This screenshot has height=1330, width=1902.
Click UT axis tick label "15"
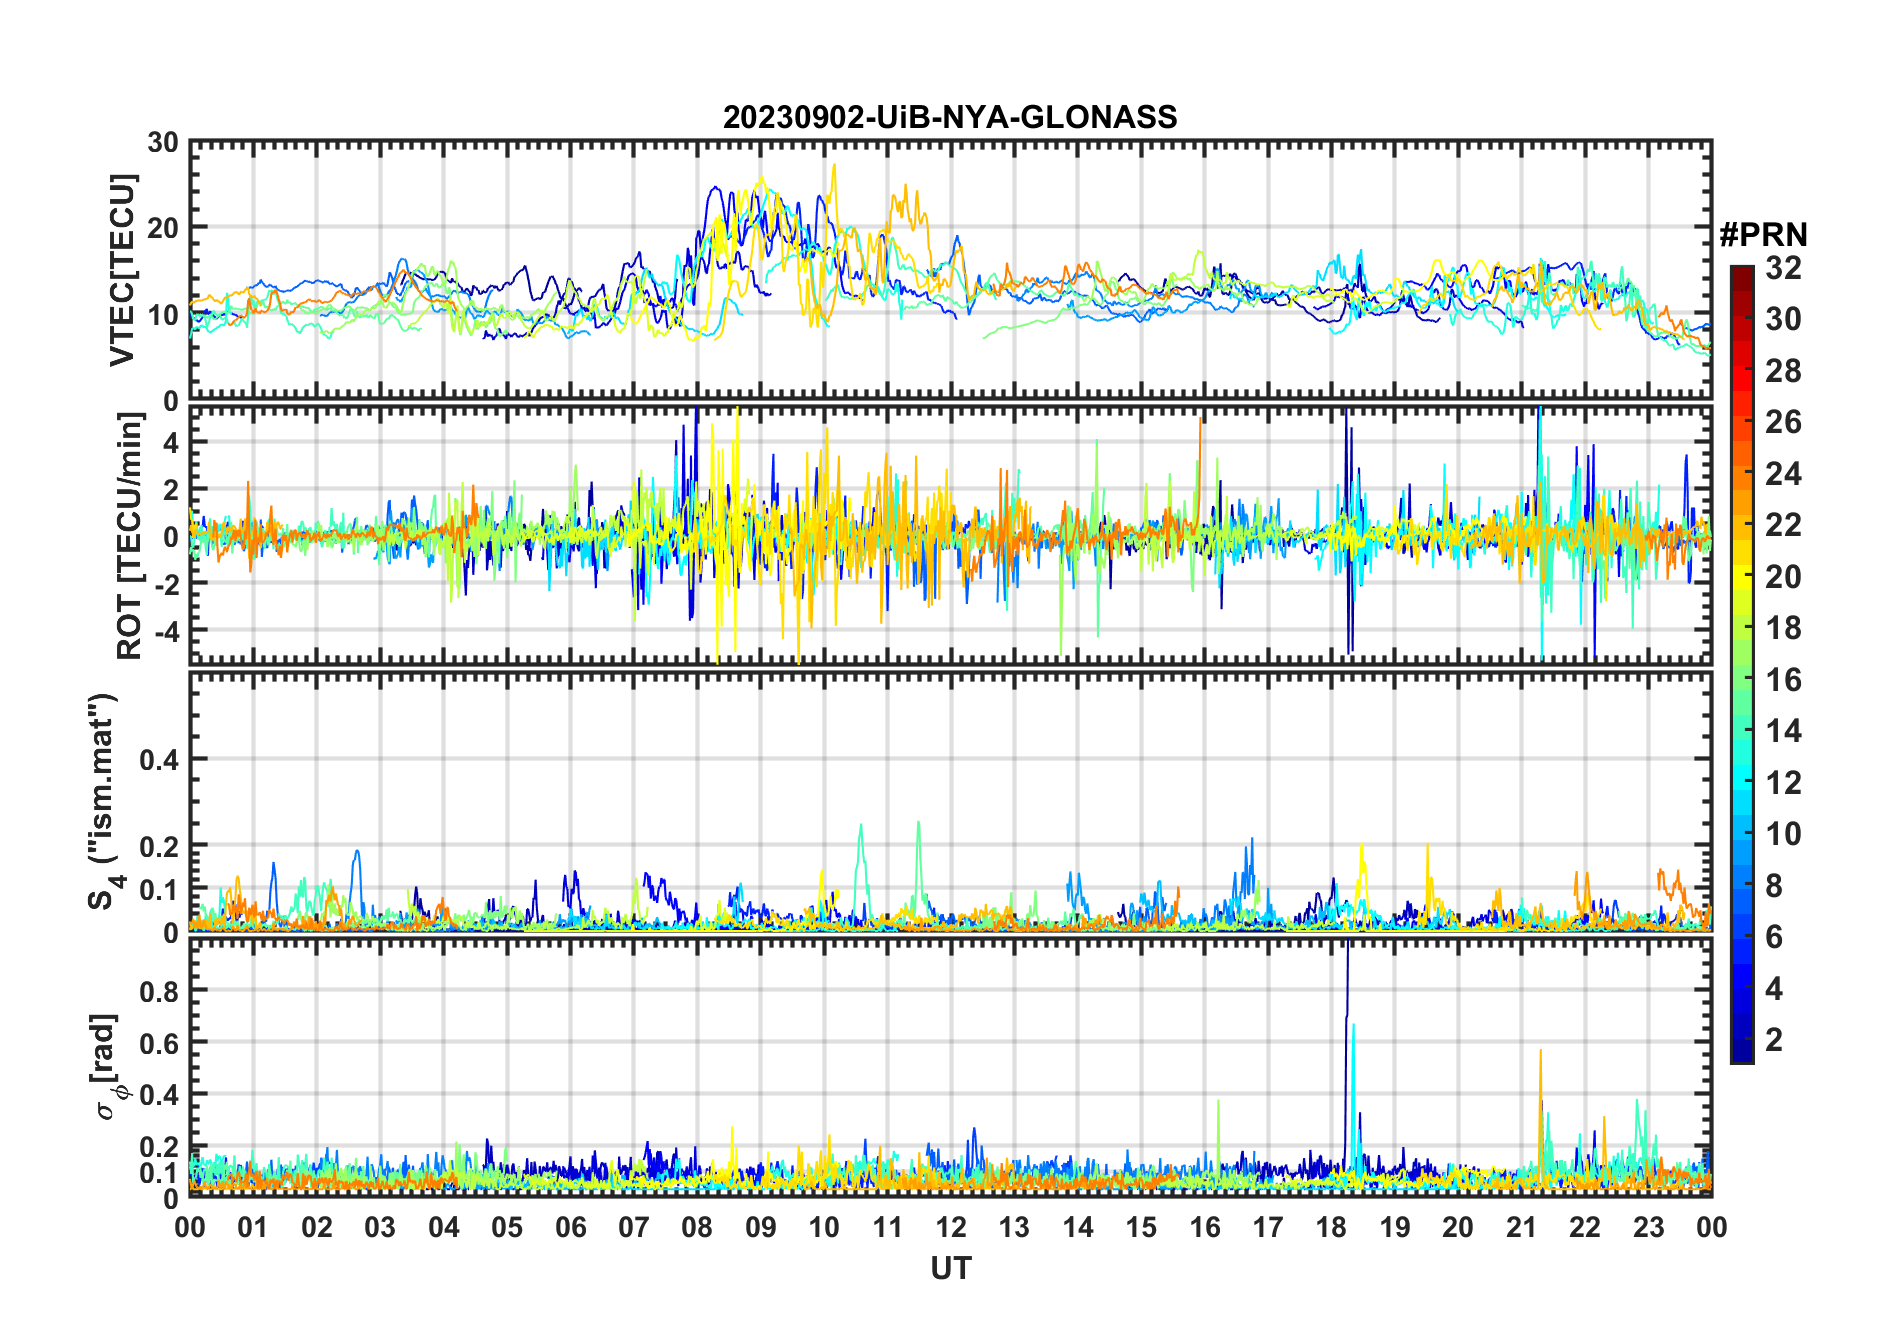click(1141, 1228)
